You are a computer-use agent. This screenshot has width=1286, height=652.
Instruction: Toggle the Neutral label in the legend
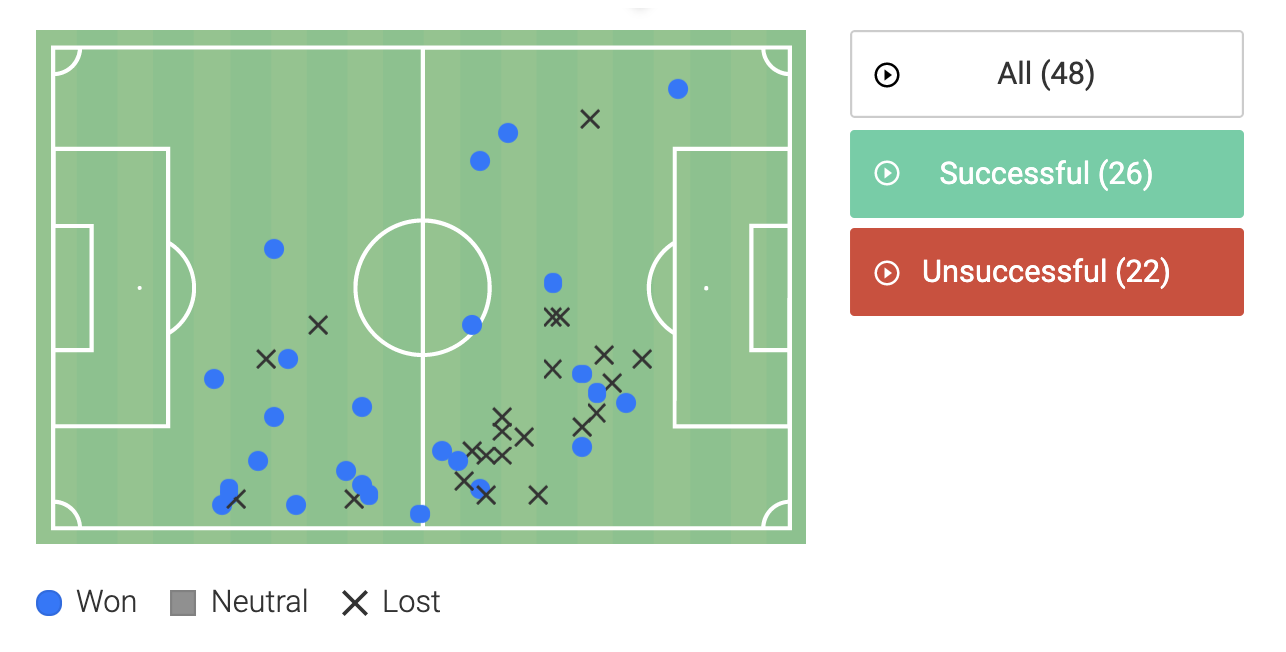pyautogui.click(x=259, y=603)
